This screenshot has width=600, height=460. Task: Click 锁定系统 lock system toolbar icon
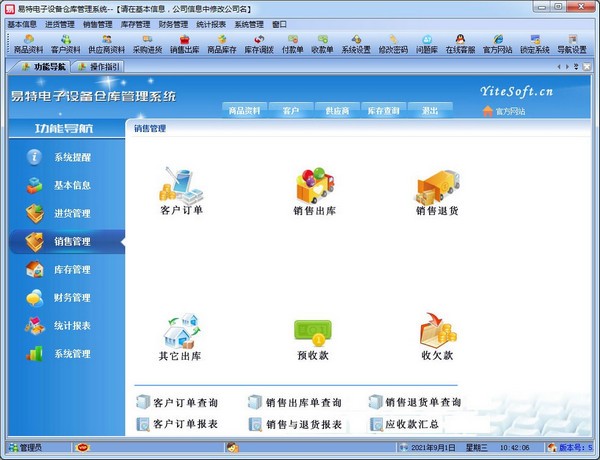pyautogui.click(x=535, y=43)
